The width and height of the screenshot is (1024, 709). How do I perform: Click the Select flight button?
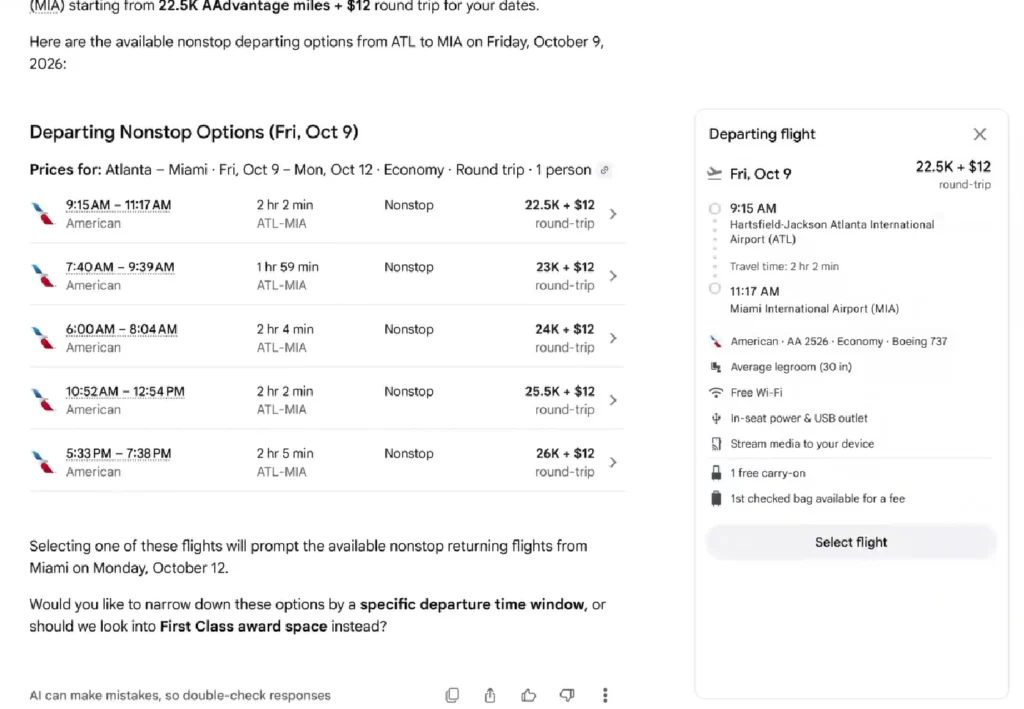point(851,543)
